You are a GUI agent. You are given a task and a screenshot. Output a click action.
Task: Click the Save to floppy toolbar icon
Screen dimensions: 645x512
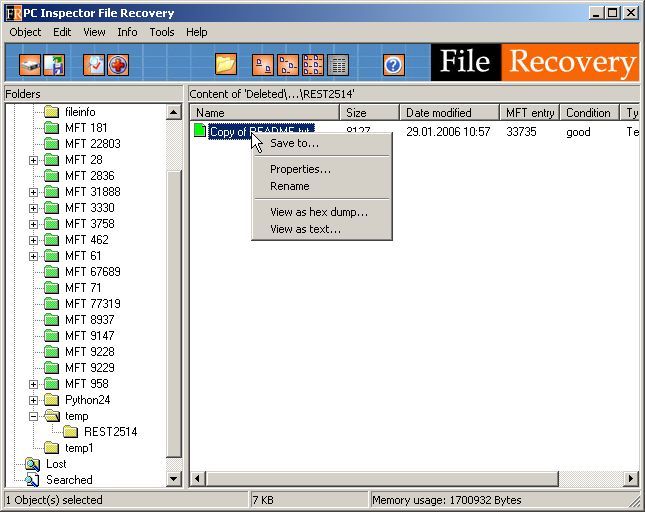(54, 65)
